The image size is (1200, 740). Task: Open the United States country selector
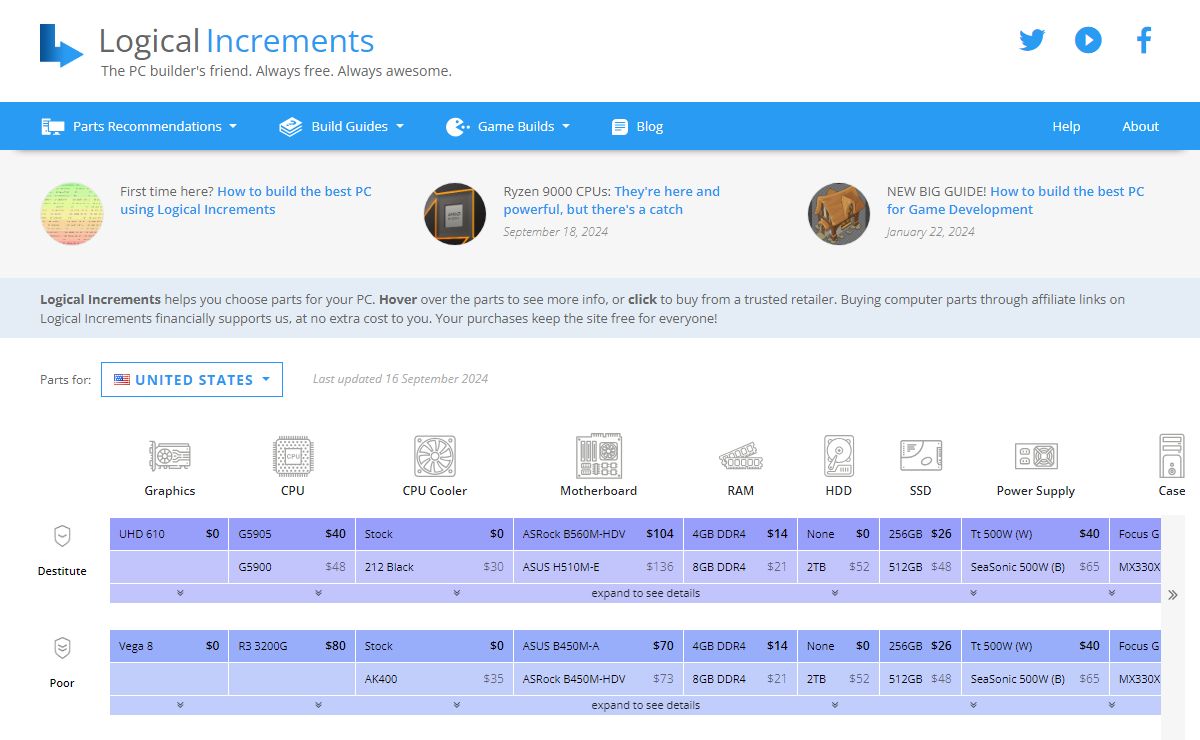click(x=192, y=380)
